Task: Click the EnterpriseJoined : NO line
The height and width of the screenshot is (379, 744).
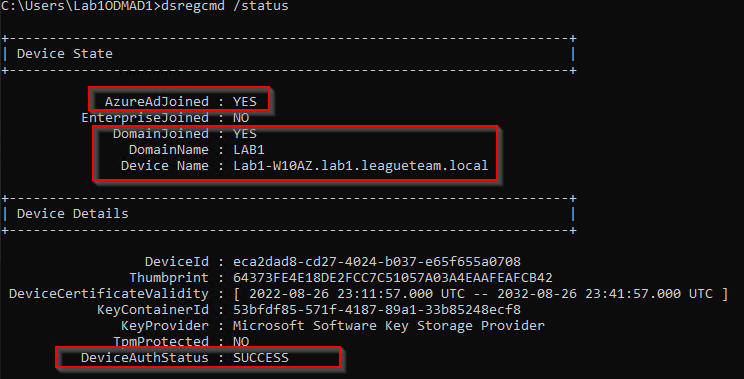Action: click(x=165, y=118)
